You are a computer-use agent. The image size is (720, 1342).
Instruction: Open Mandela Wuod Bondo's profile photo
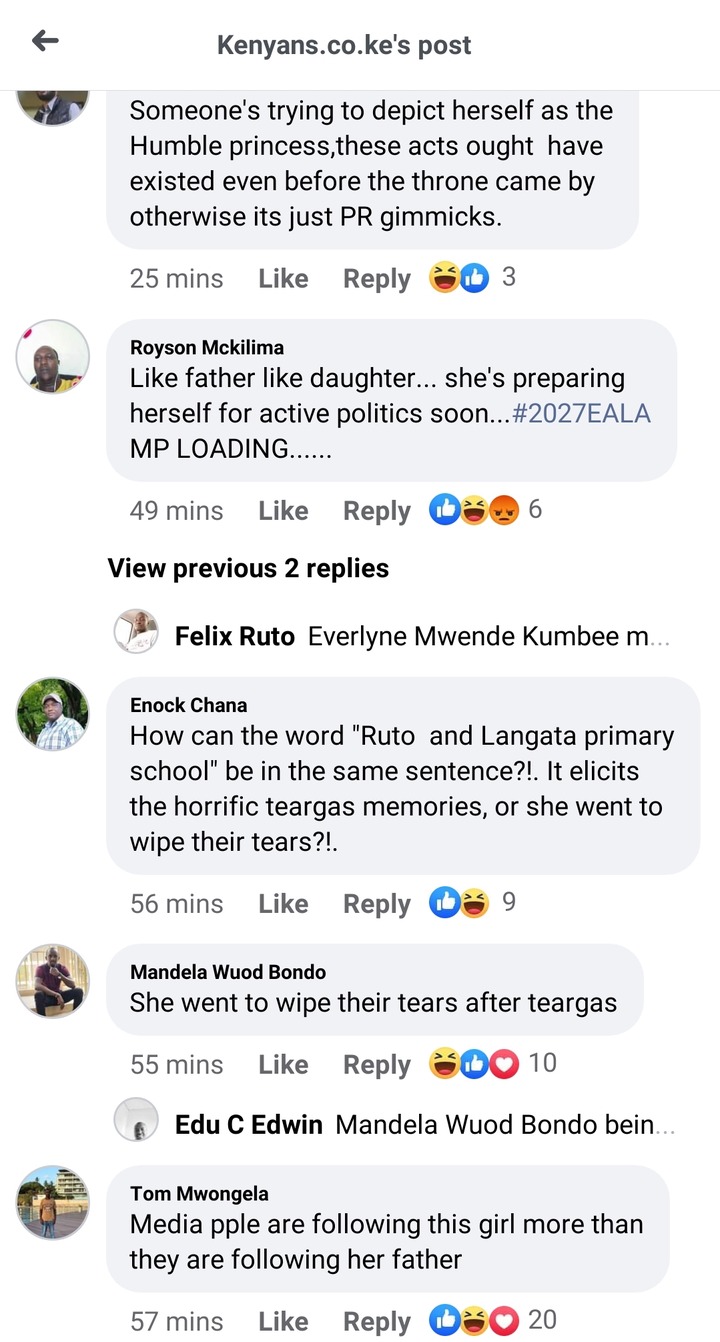click(53, 981)
